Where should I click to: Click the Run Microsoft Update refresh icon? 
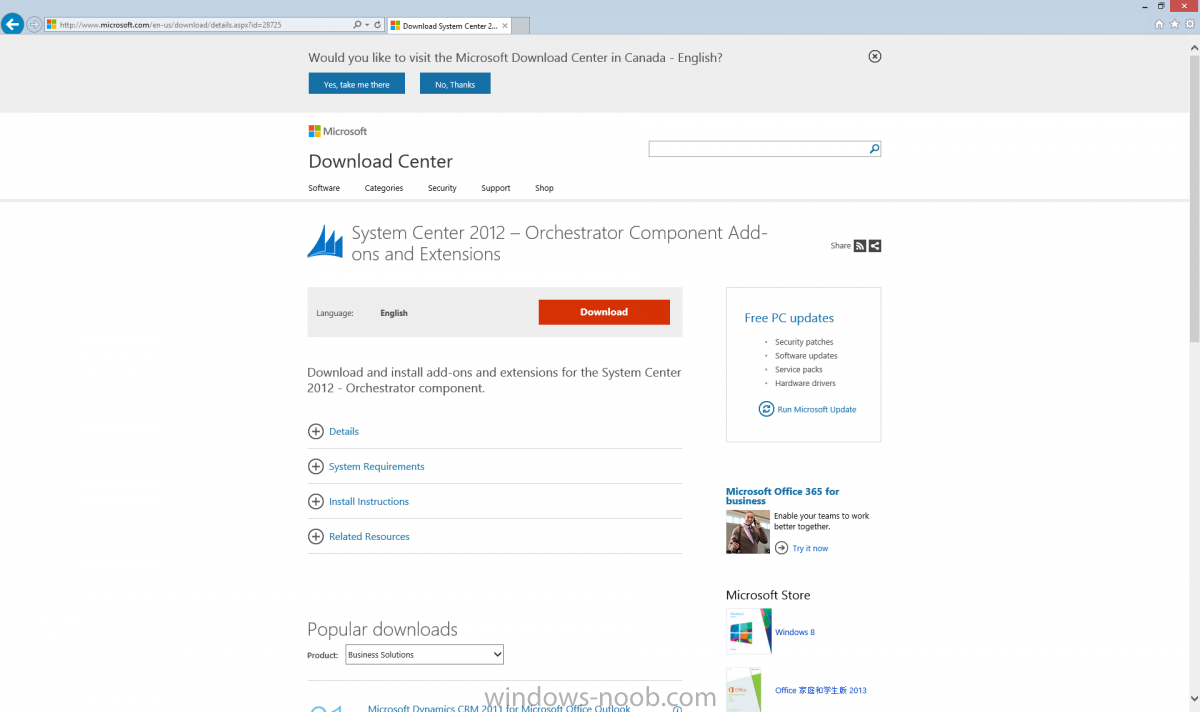[x=766, y=409]
